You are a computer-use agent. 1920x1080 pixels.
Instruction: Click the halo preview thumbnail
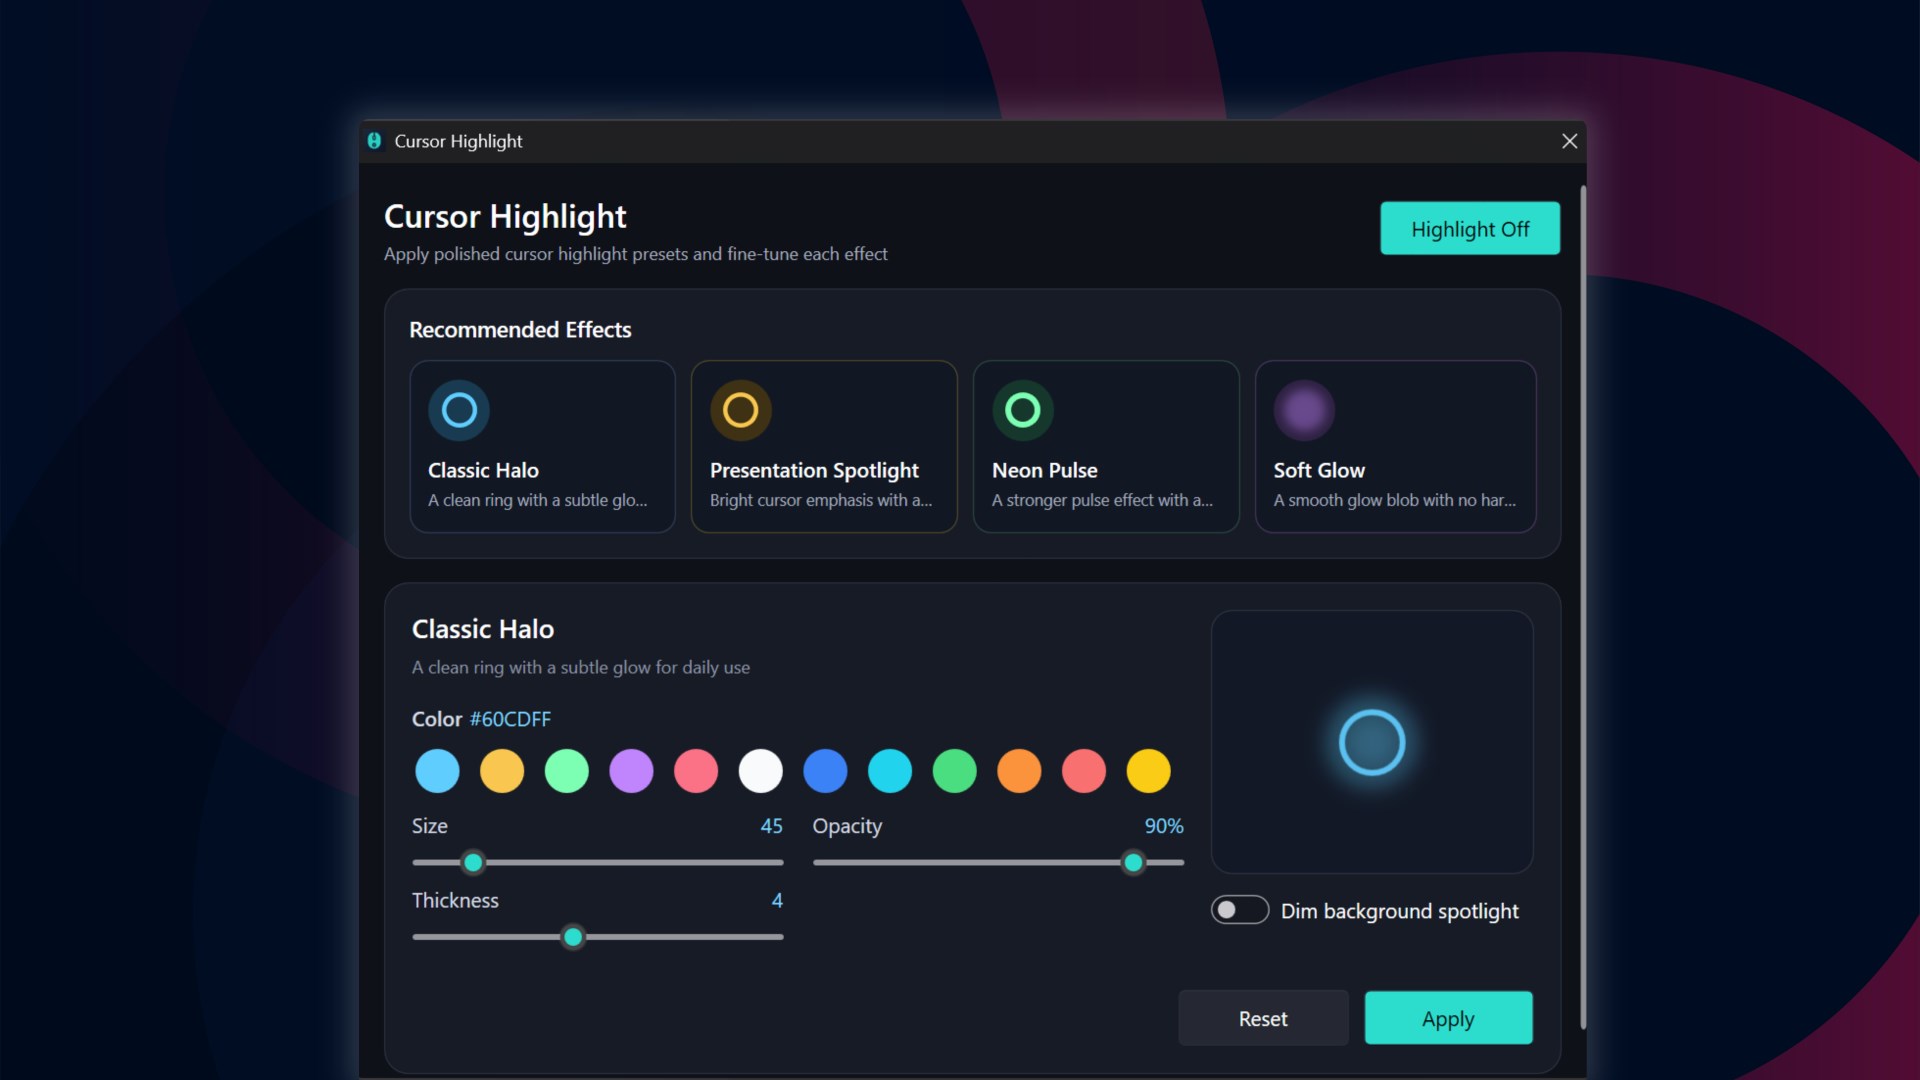(x=1372, y=742)
